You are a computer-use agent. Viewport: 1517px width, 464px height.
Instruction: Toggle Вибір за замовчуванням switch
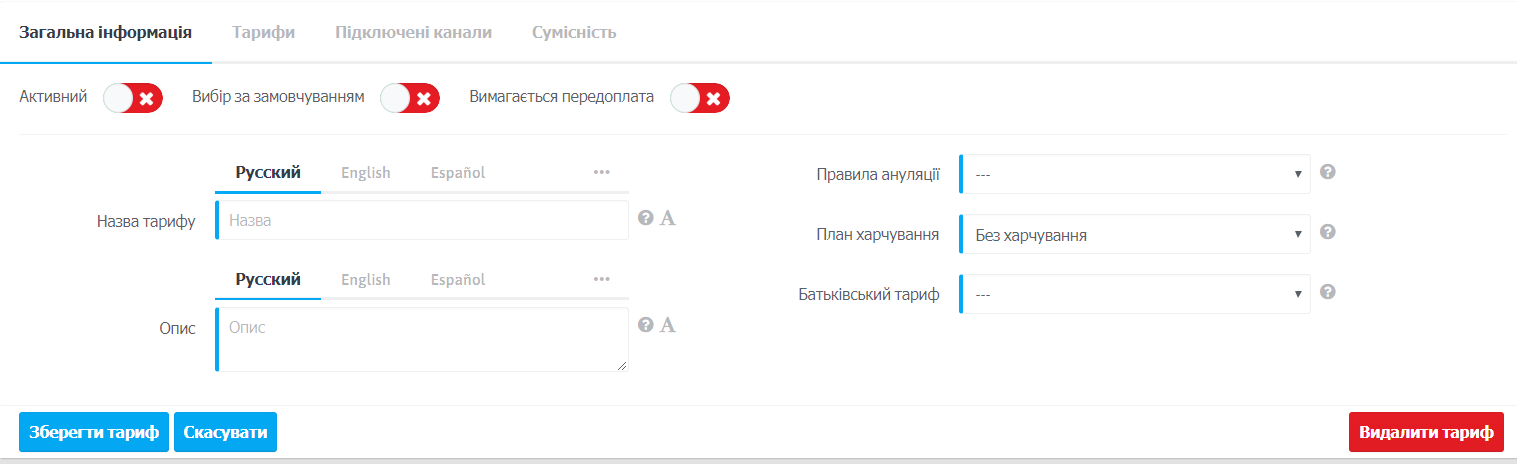click(x=410, y=98)
